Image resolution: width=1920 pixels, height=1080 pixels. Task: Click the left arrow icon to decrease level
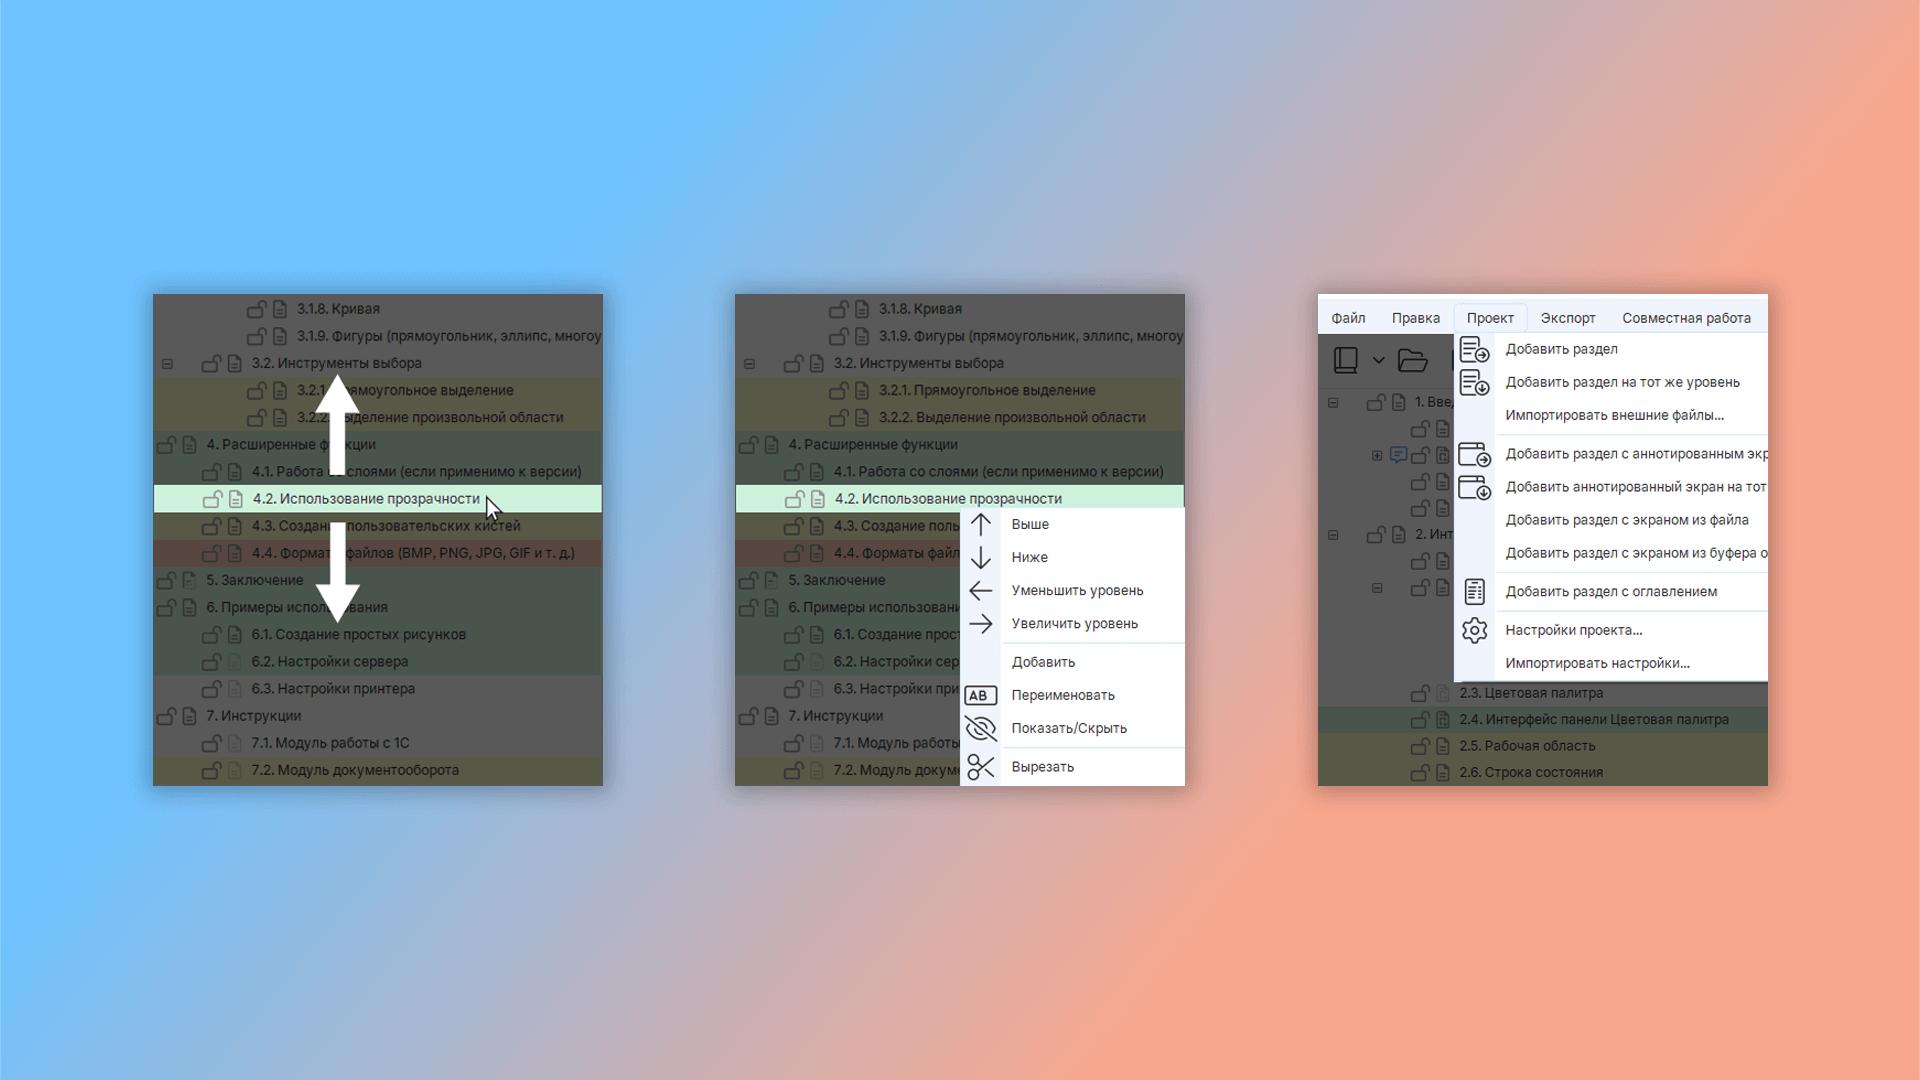980,591
